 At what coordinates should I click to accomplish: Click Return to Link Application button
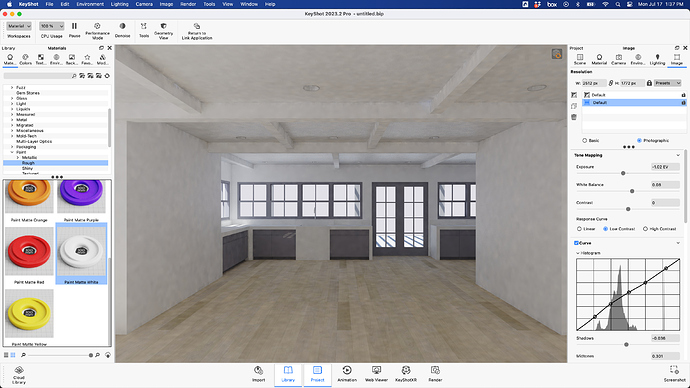click(x=197, y=31)
